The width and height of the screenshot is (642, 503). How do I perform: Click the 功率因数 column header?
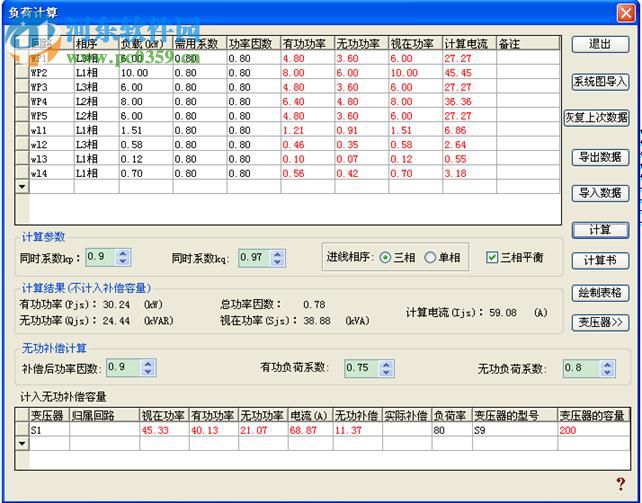click(254, 43)
